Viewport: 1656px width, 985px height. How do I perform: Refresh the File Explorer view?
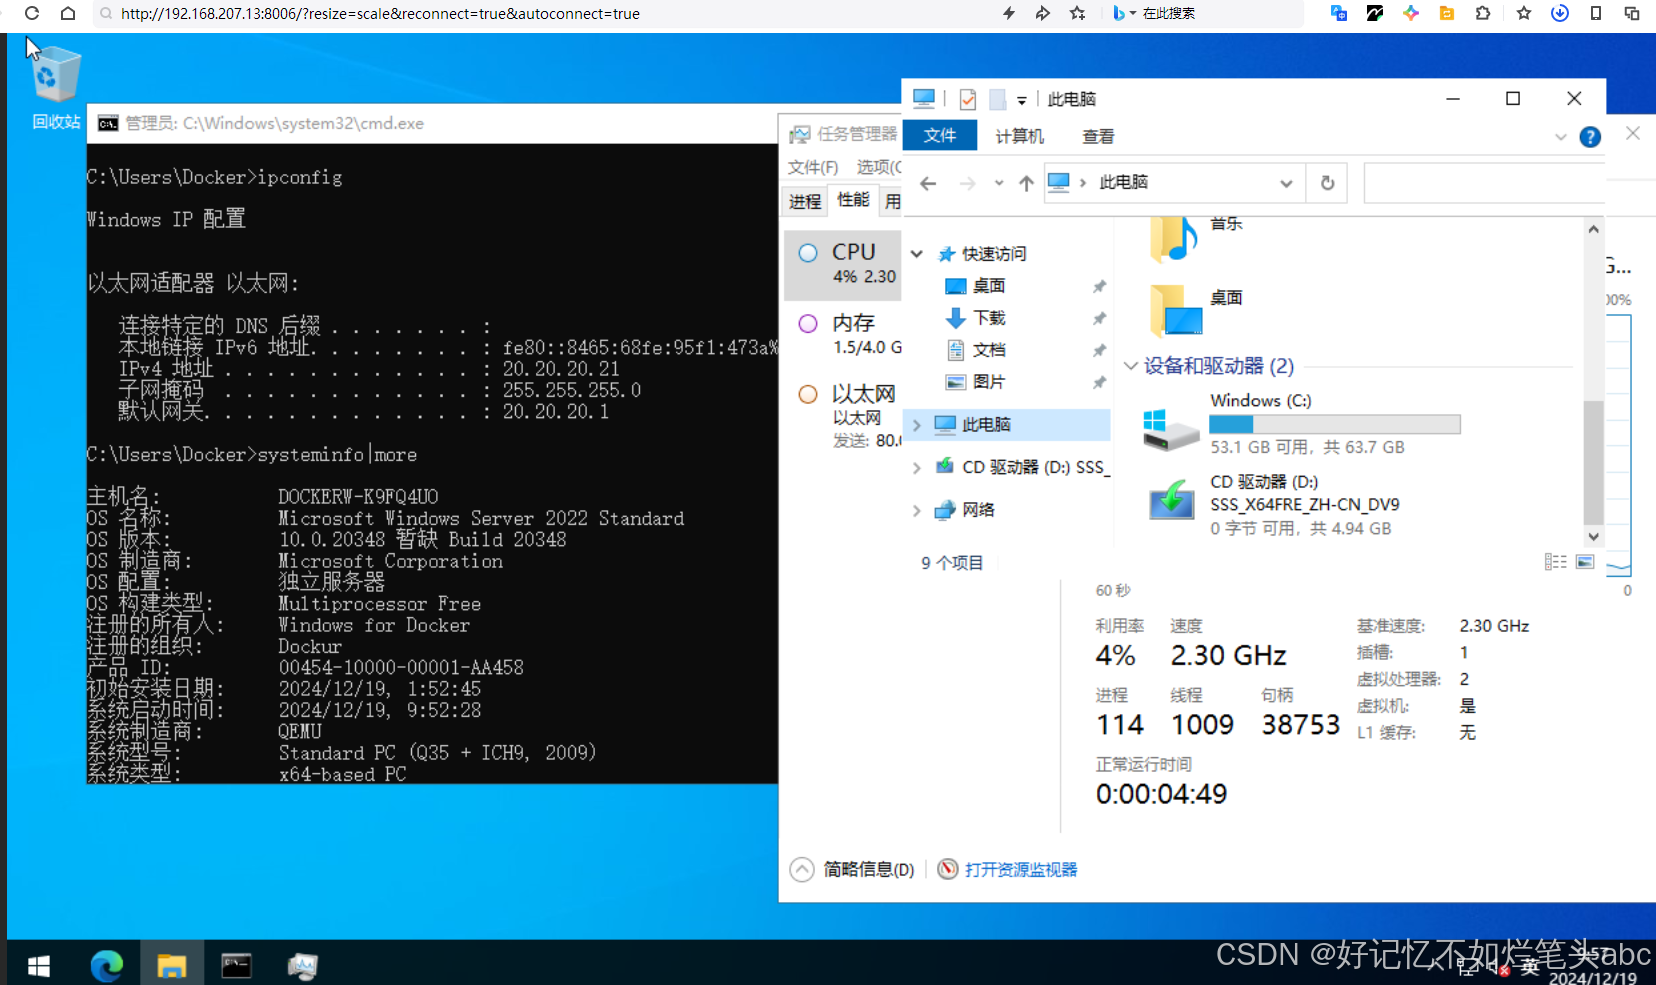coord(1326,183)
